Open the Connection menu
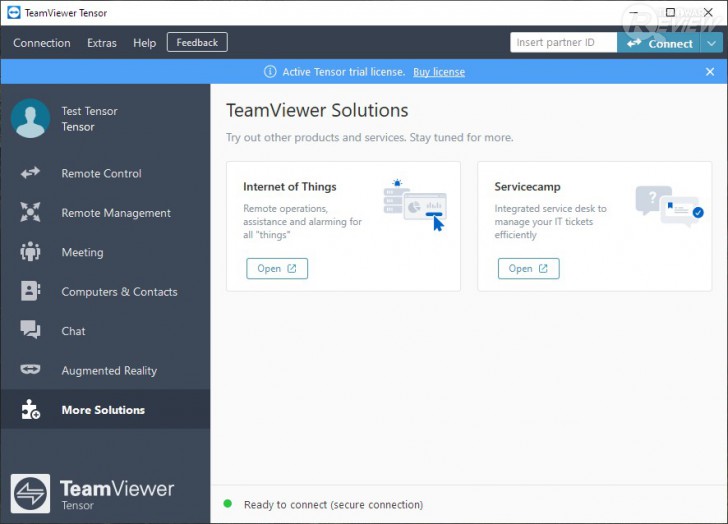728x524 pixels. pos(42,43)
